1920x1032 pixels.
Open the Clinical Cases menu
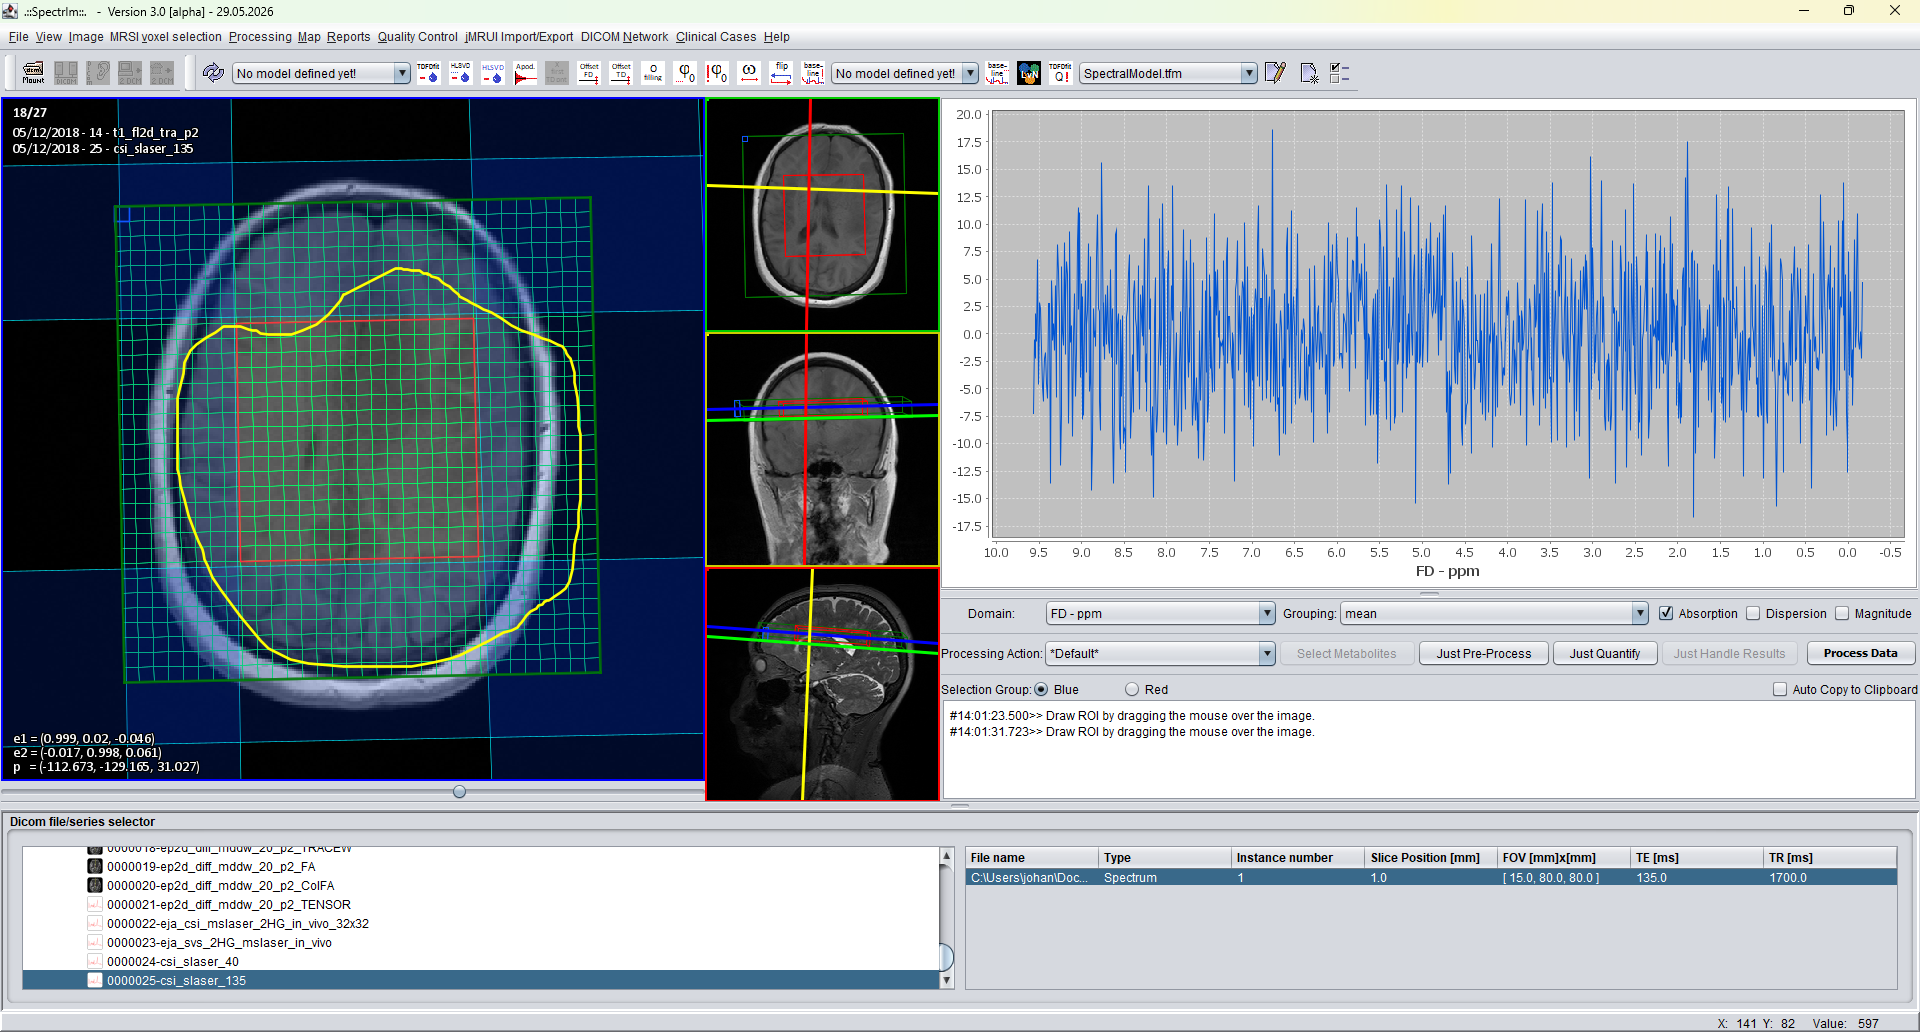click(716, 37)
